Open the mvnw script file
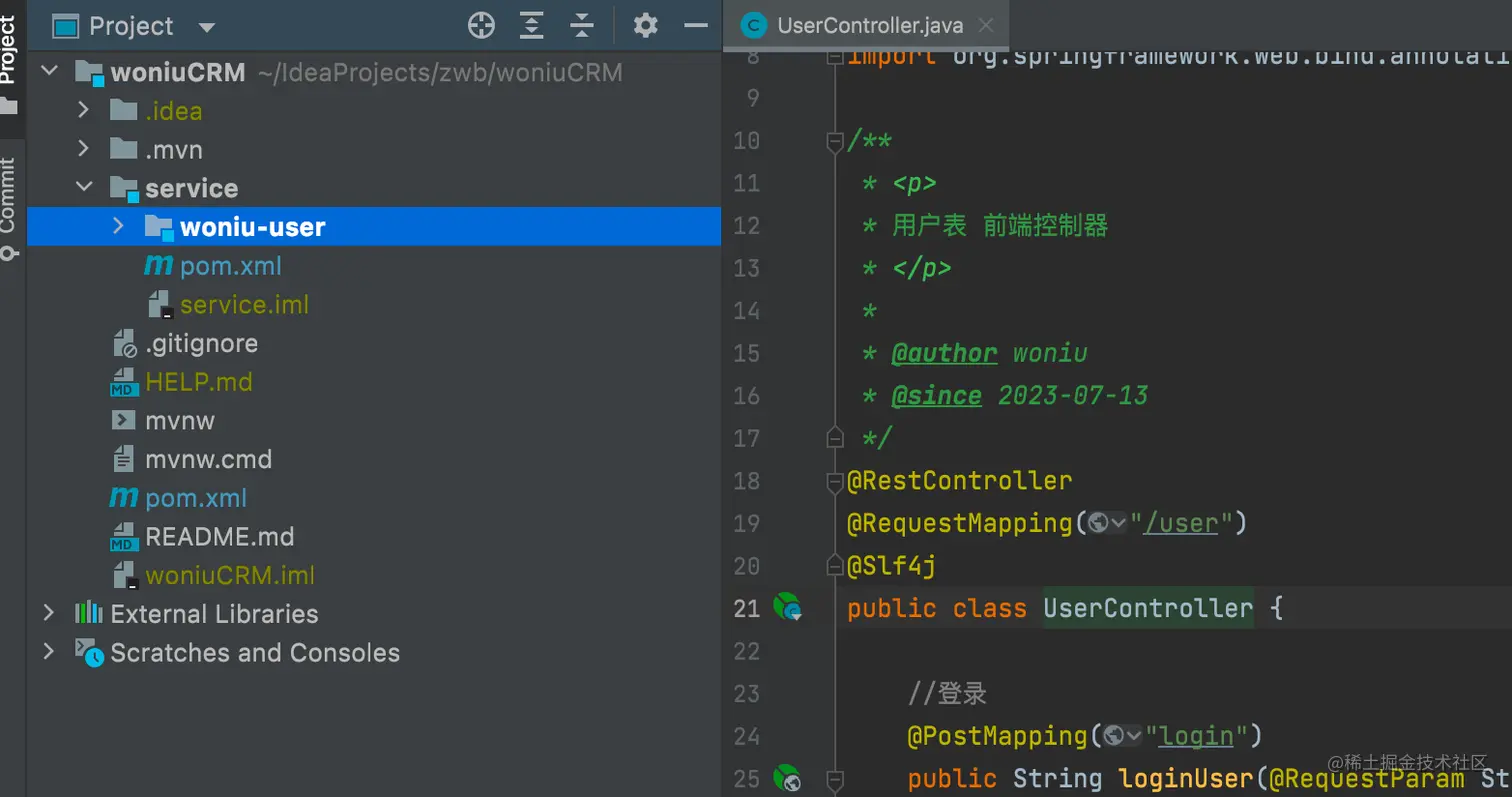Image resolution: width=1512 pixels, height=797 pixels. coord(180,421)
